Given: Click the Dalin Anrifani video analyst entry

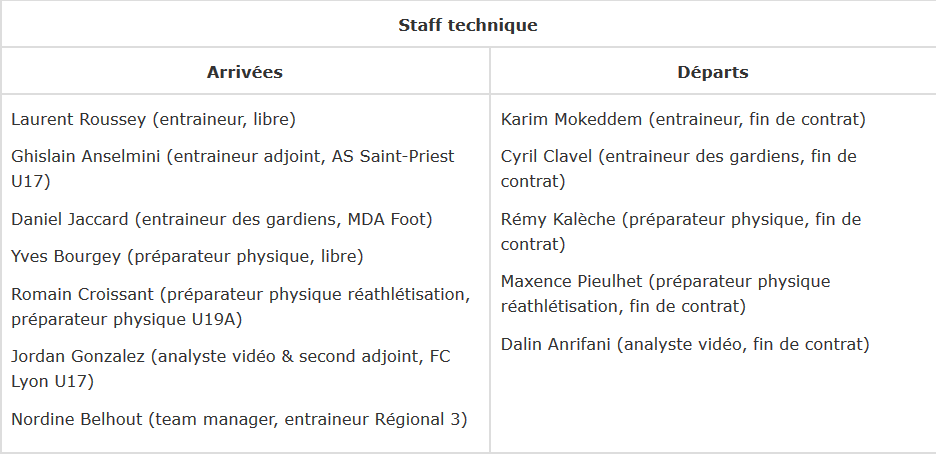Looking at the screenshot, I should (685, 344).
